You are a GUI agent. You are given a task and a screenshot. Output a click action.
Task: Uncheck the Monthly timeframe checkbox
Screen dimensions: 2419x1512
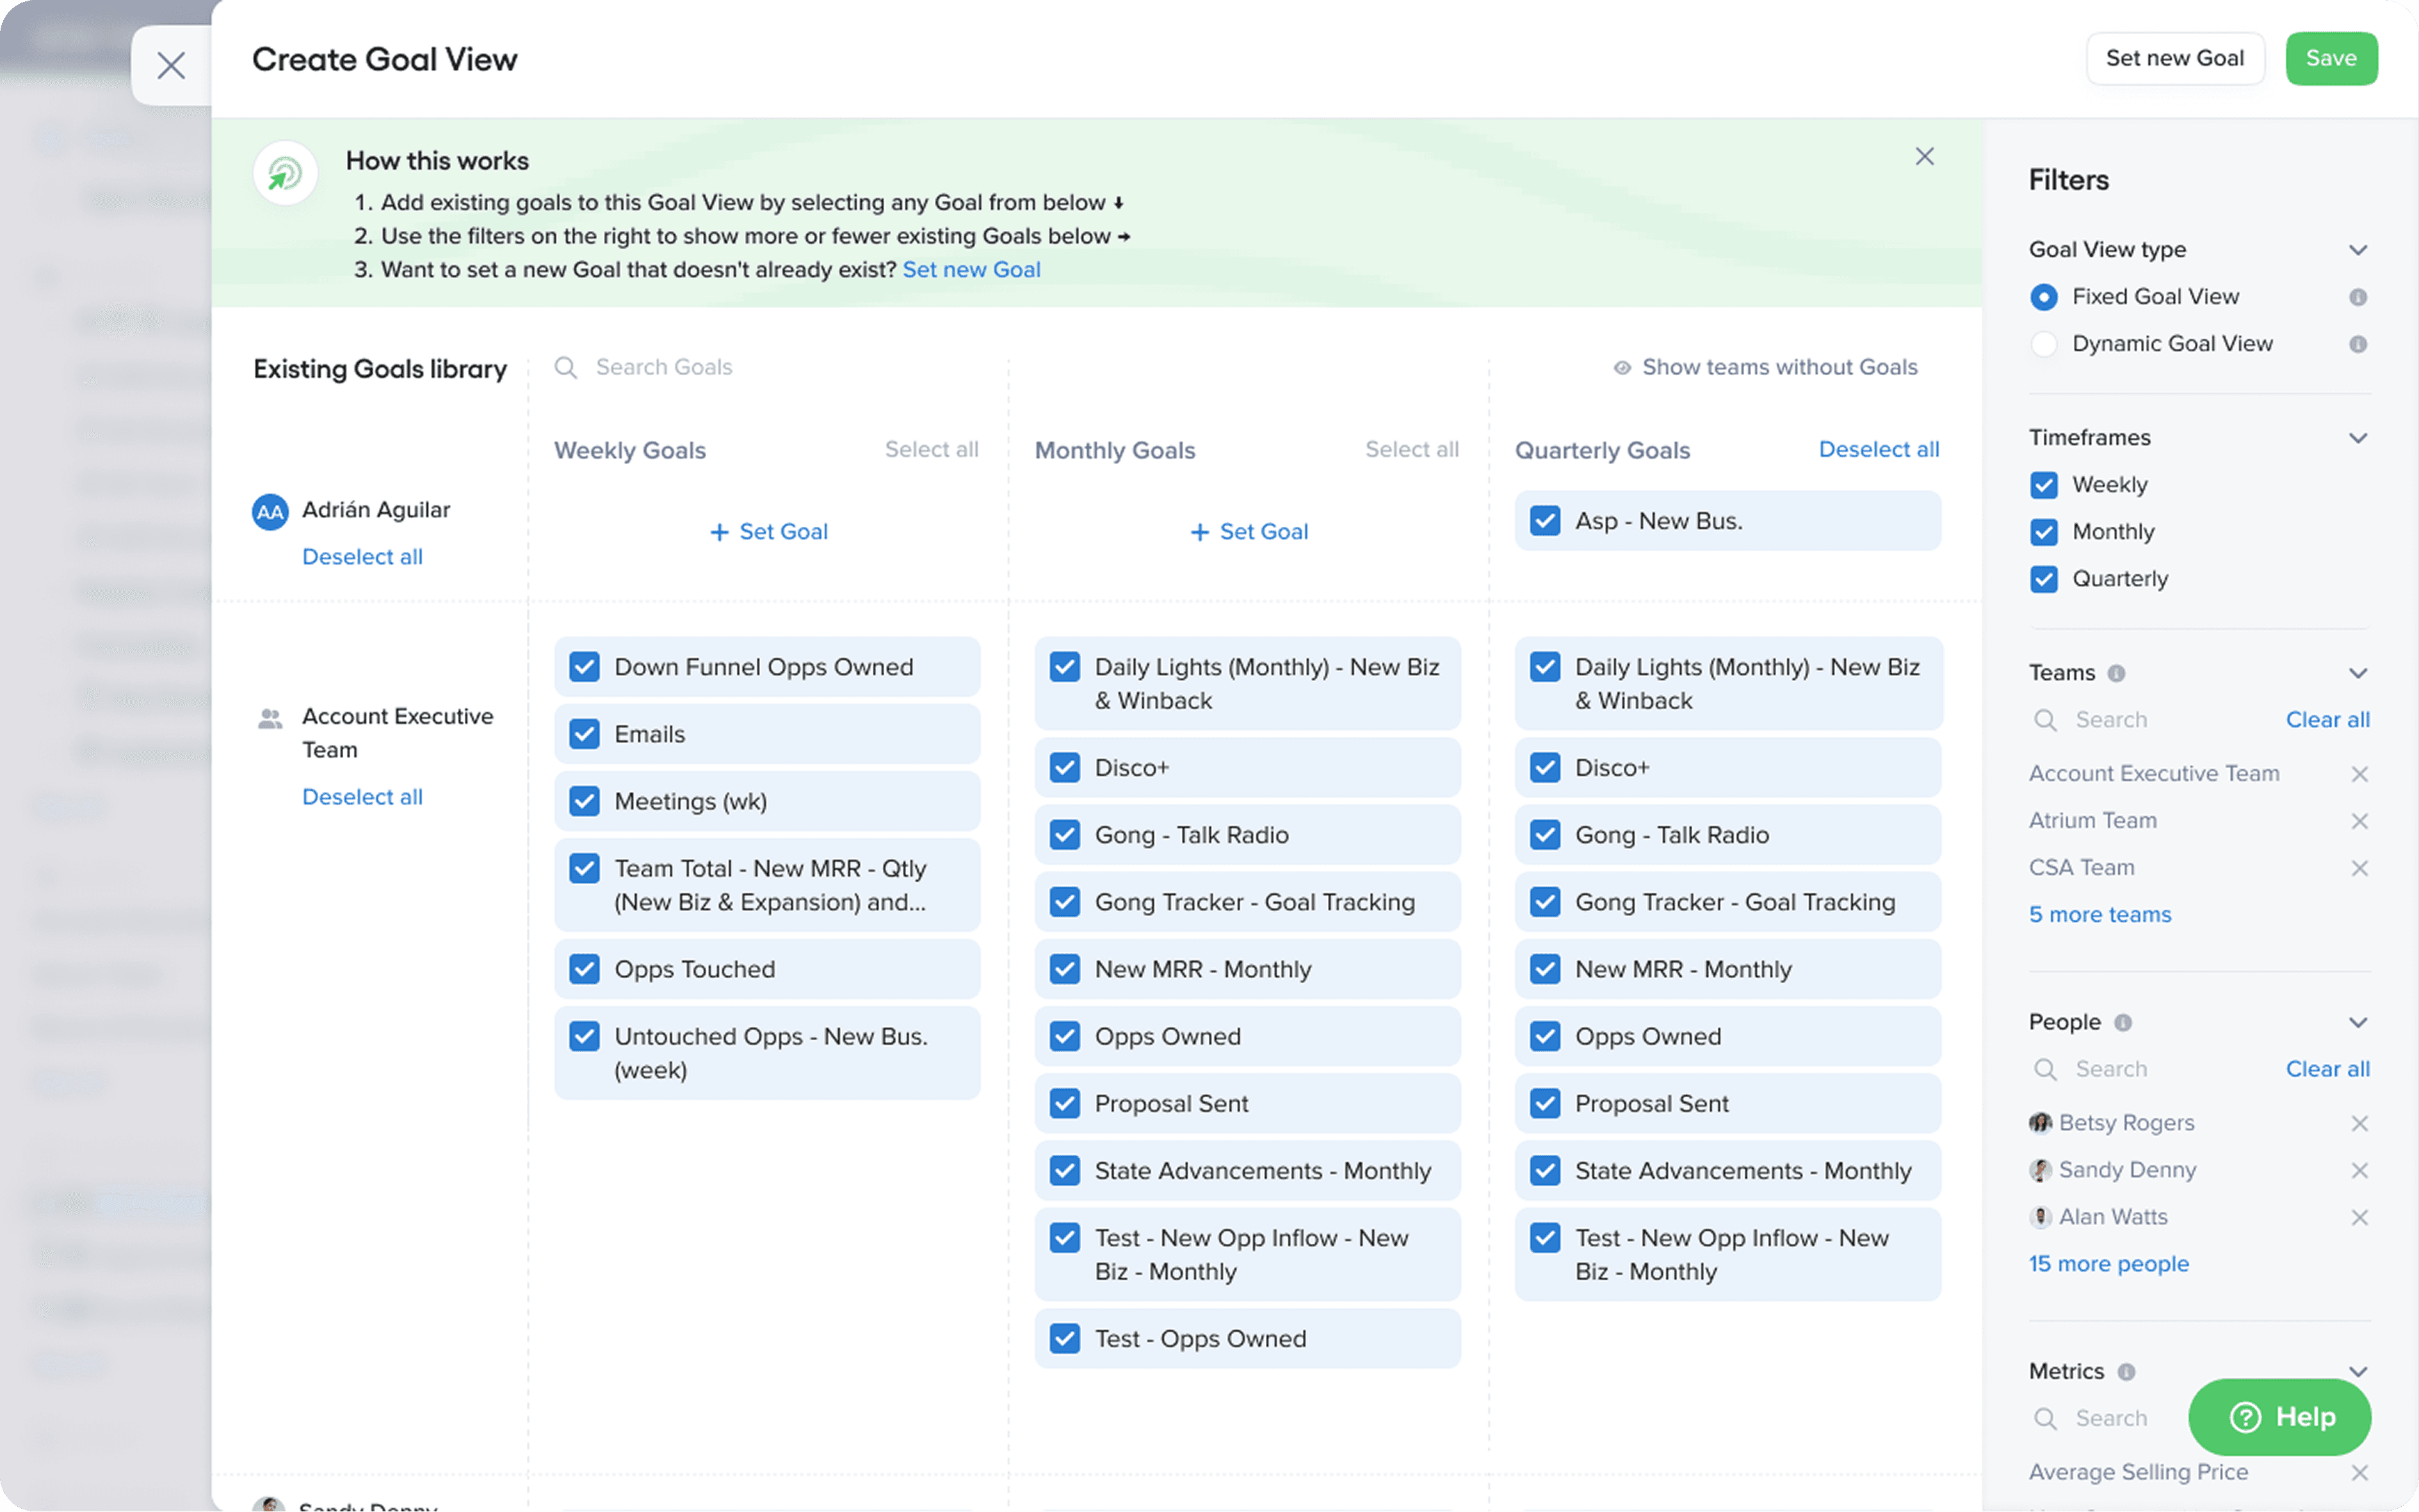(x=2043, y=532)
